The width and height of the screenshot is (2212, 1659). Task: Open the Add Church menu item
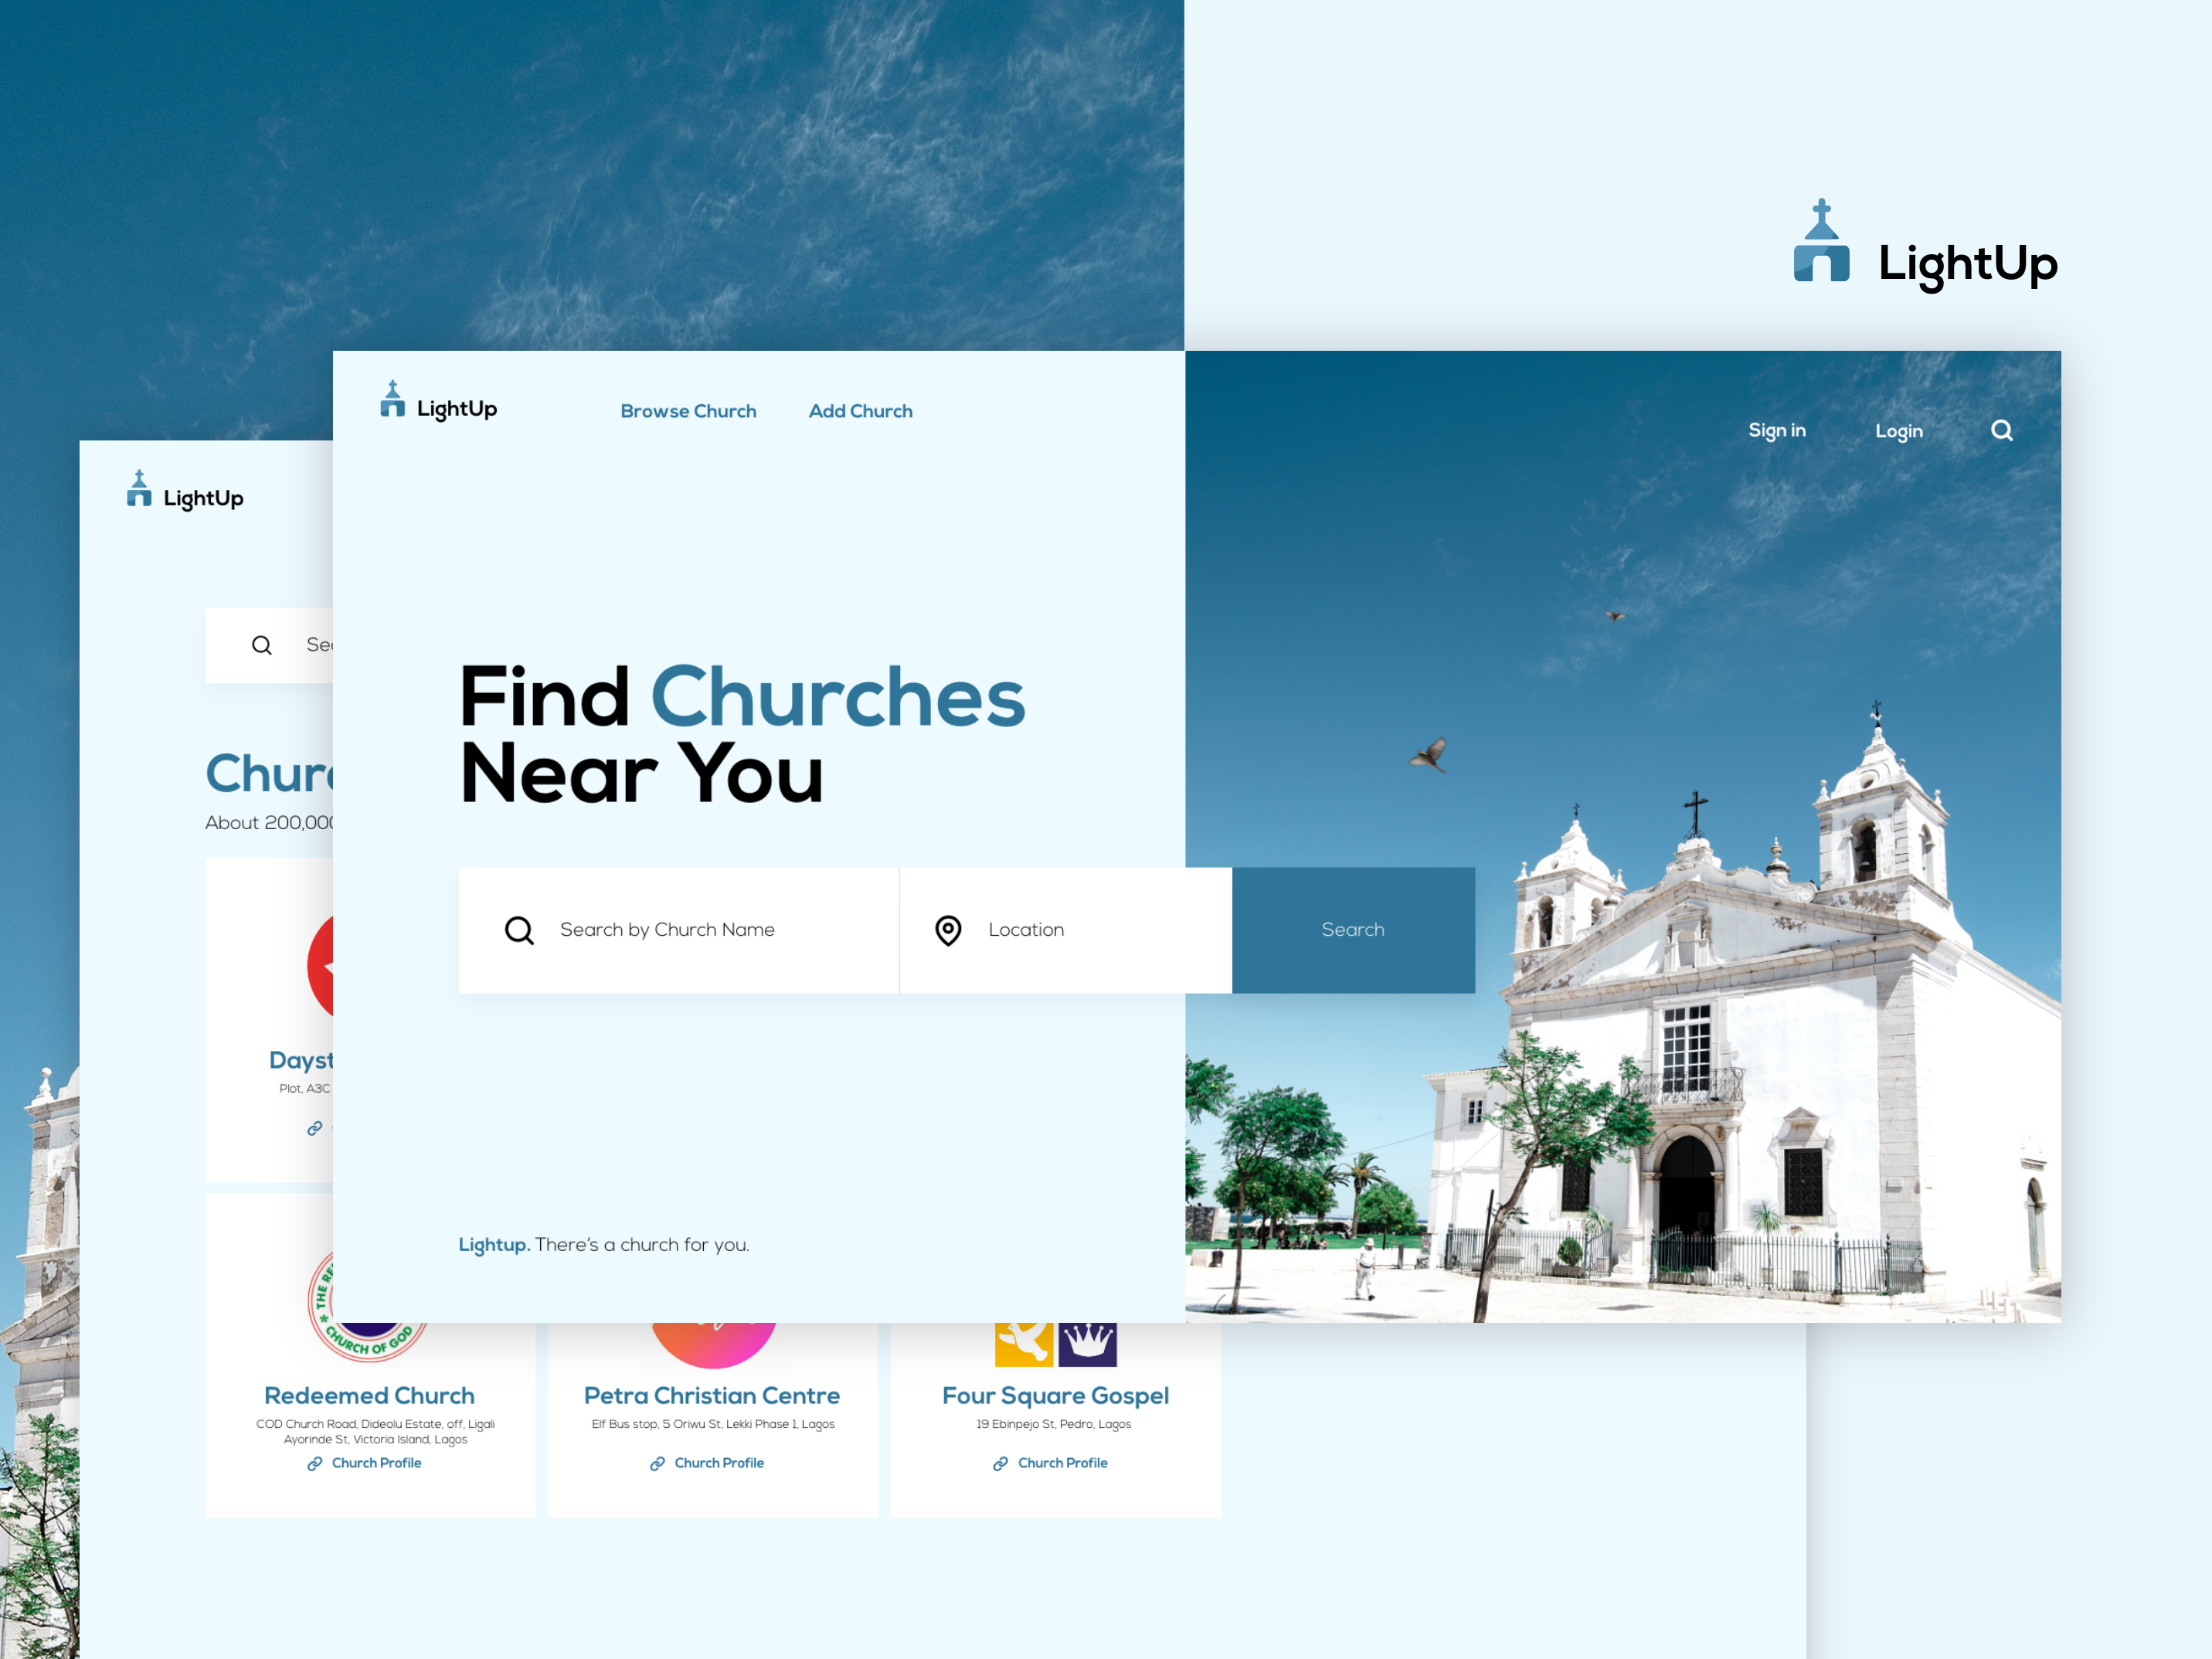pos(860,411)
